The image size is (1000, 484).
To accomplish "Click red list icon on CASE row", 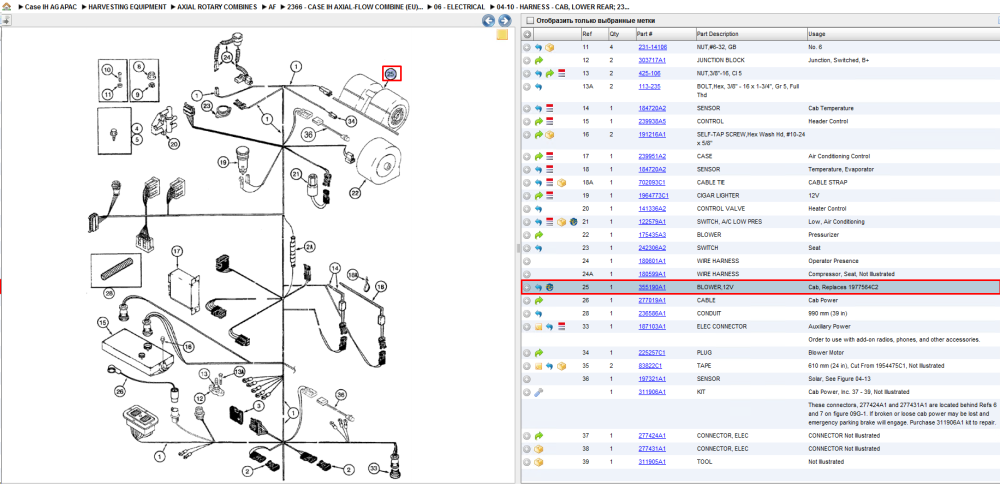I will (x=549, y=156).
